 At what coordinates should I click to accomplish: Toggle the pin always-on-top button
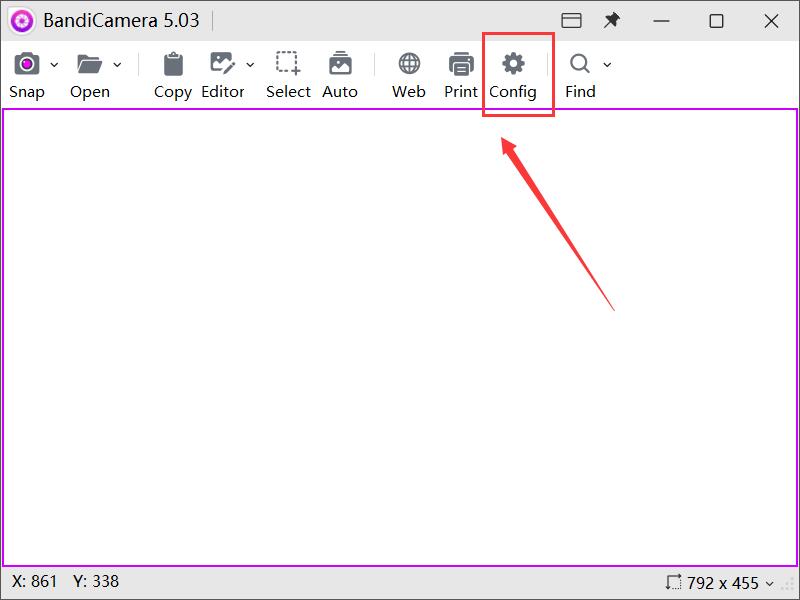coord(612,20)
